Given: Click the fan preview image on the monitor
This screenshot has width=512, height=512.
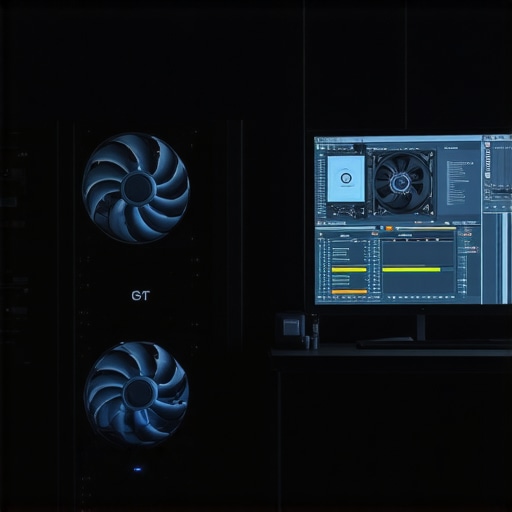Looking at the screenshot, I should [403, 183].
